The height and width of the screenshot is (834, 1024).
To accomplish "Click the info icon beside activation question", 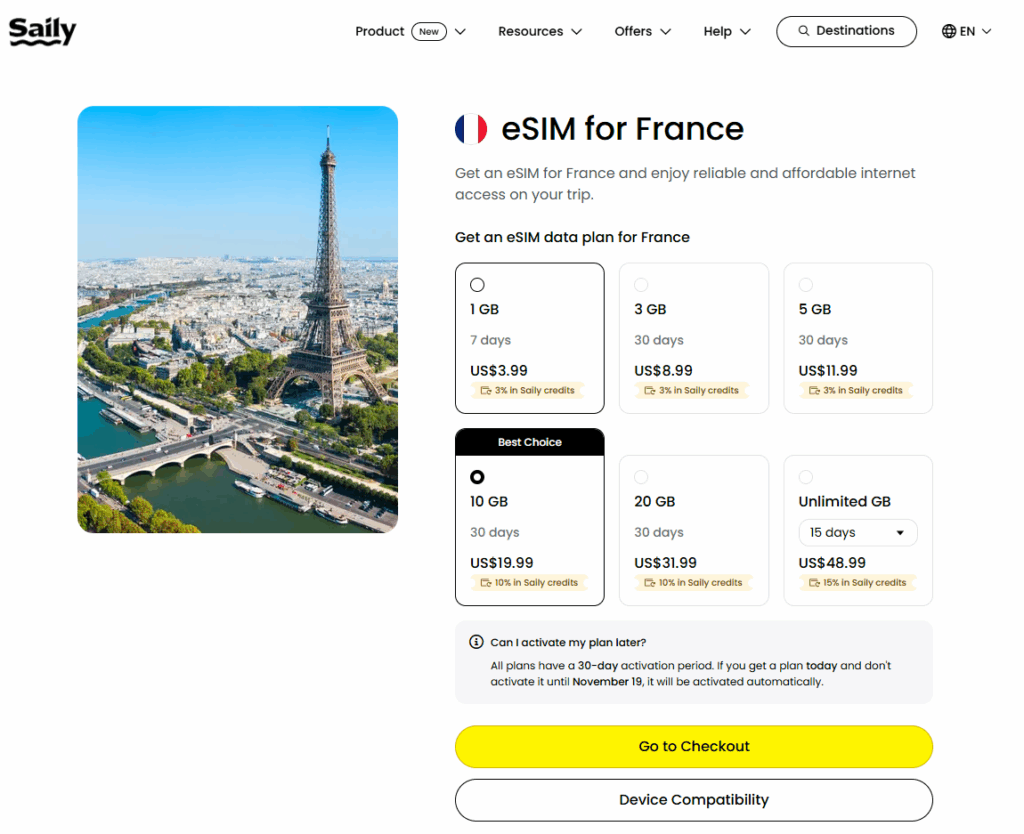I will tap(476, 642).
